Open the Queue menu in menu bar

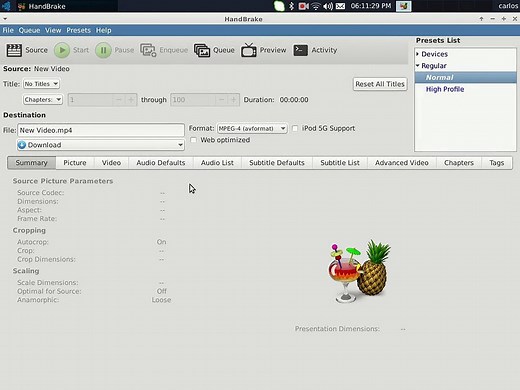29,30
